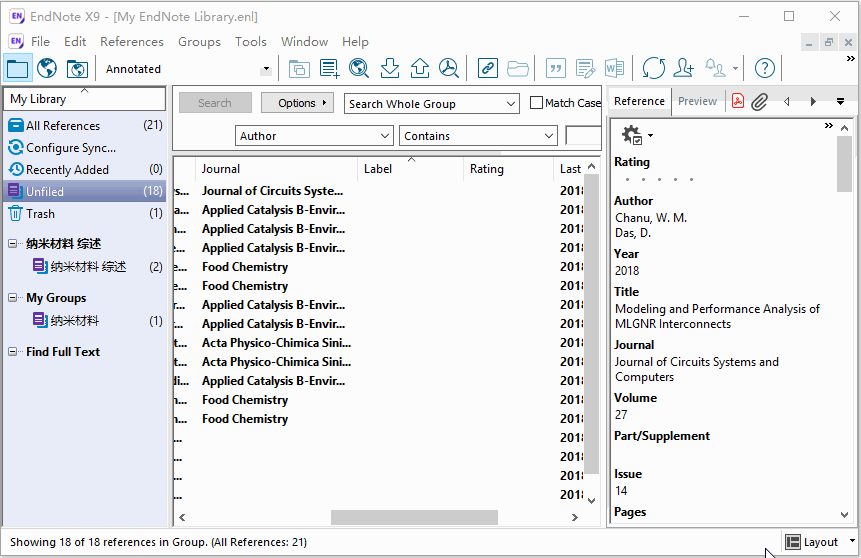This screenshot has width=861, height=558.
Task: Go to next reference arrow
Action: 813,102
